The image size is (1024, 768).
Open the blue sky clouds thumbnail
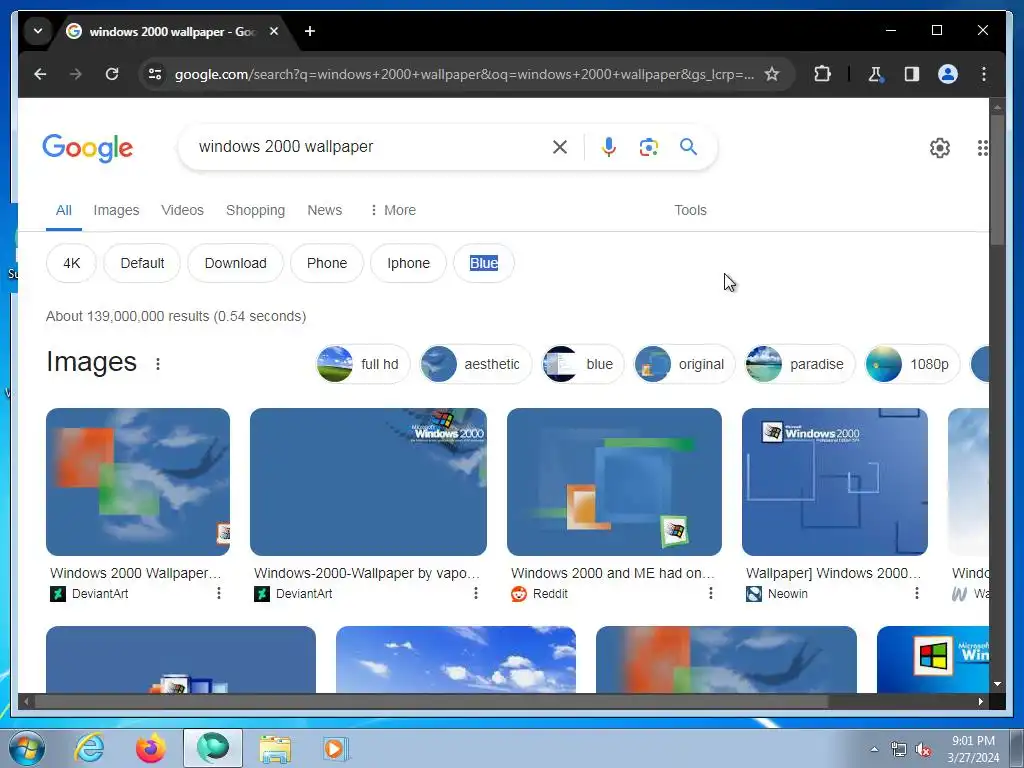click(456, 660)
